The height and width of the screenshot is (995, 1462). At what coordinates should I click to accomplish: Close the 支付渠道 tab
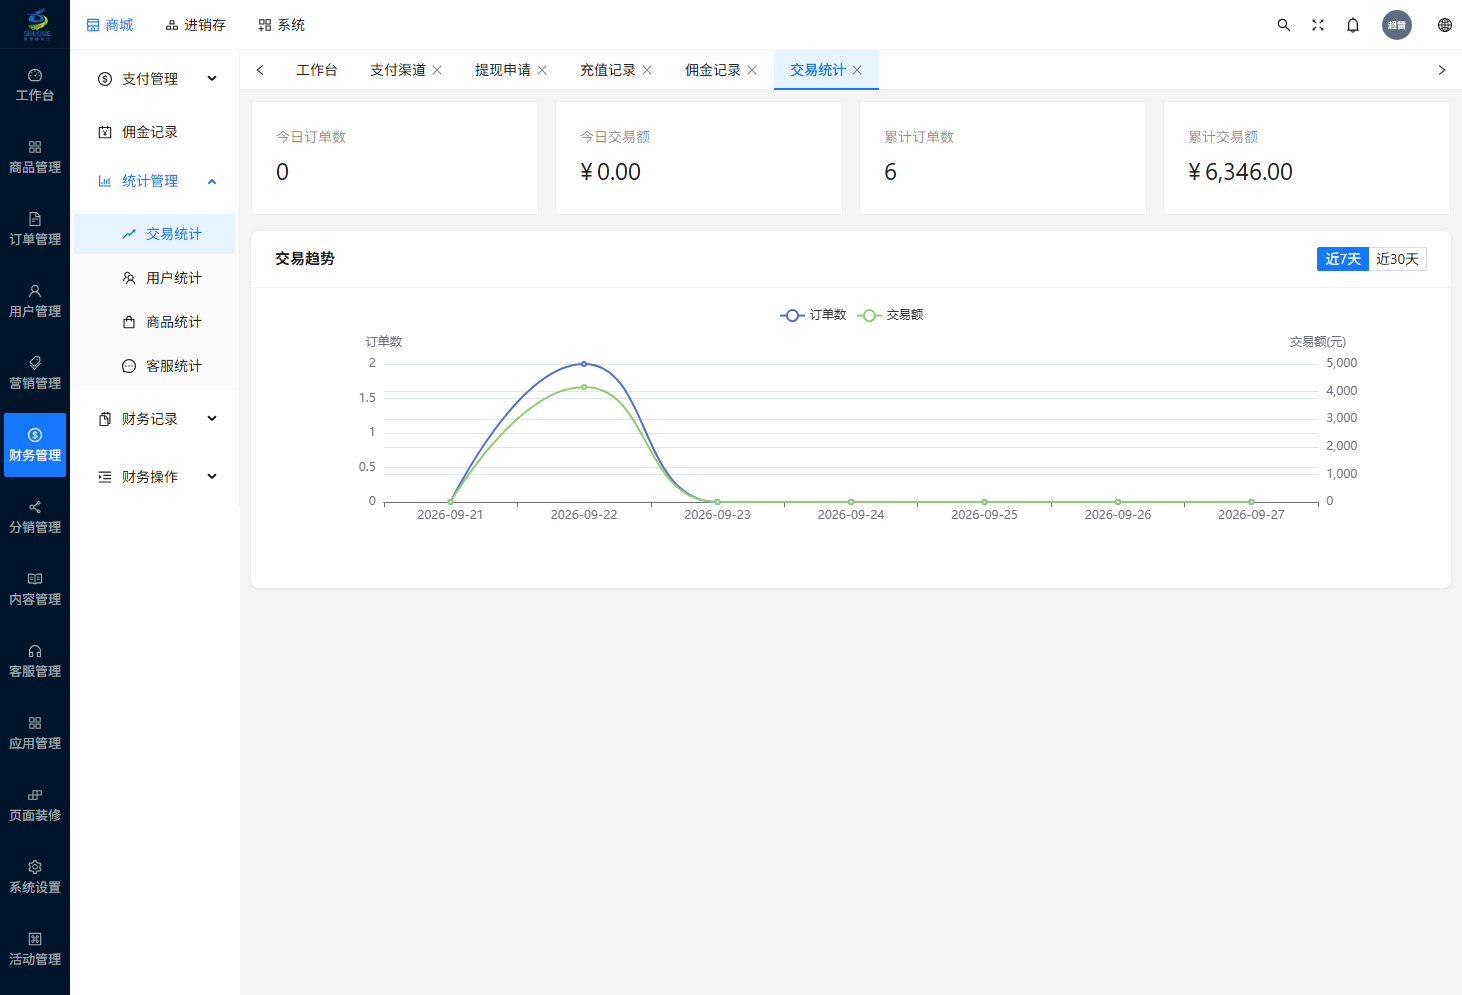click(x=437, y=70)
